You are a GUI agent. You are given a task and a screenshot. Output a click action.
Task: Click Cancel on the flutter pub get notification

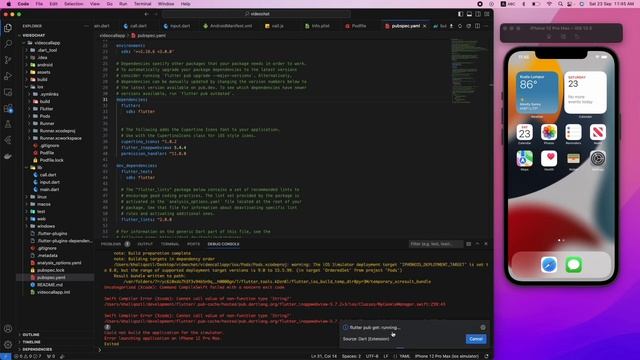pyautogui.click(x=476, y=339)
